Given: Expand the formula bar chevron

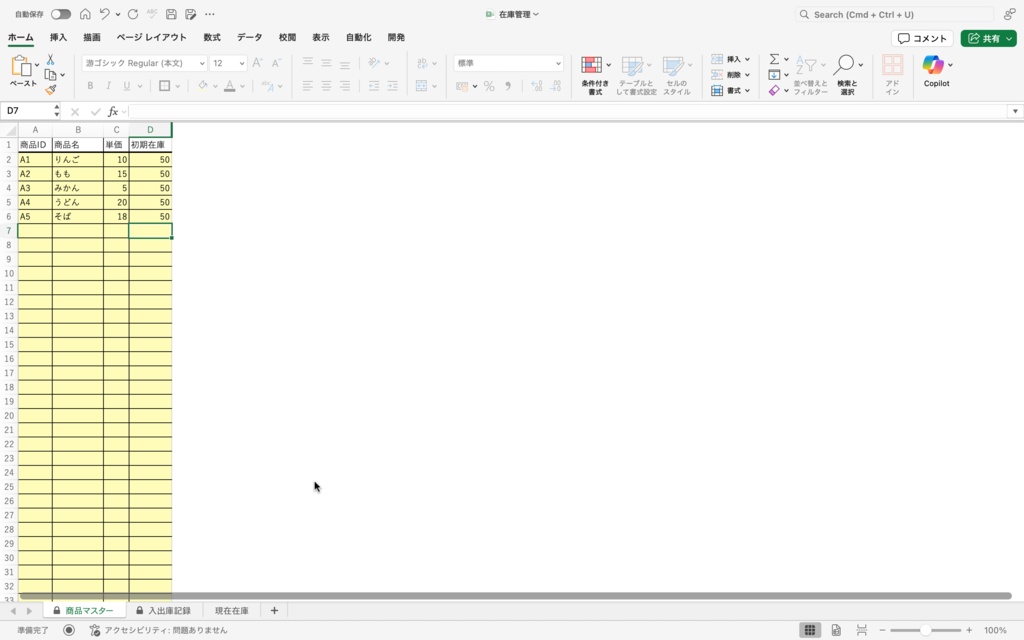Looking at the screenshot, I should 1015,112.
